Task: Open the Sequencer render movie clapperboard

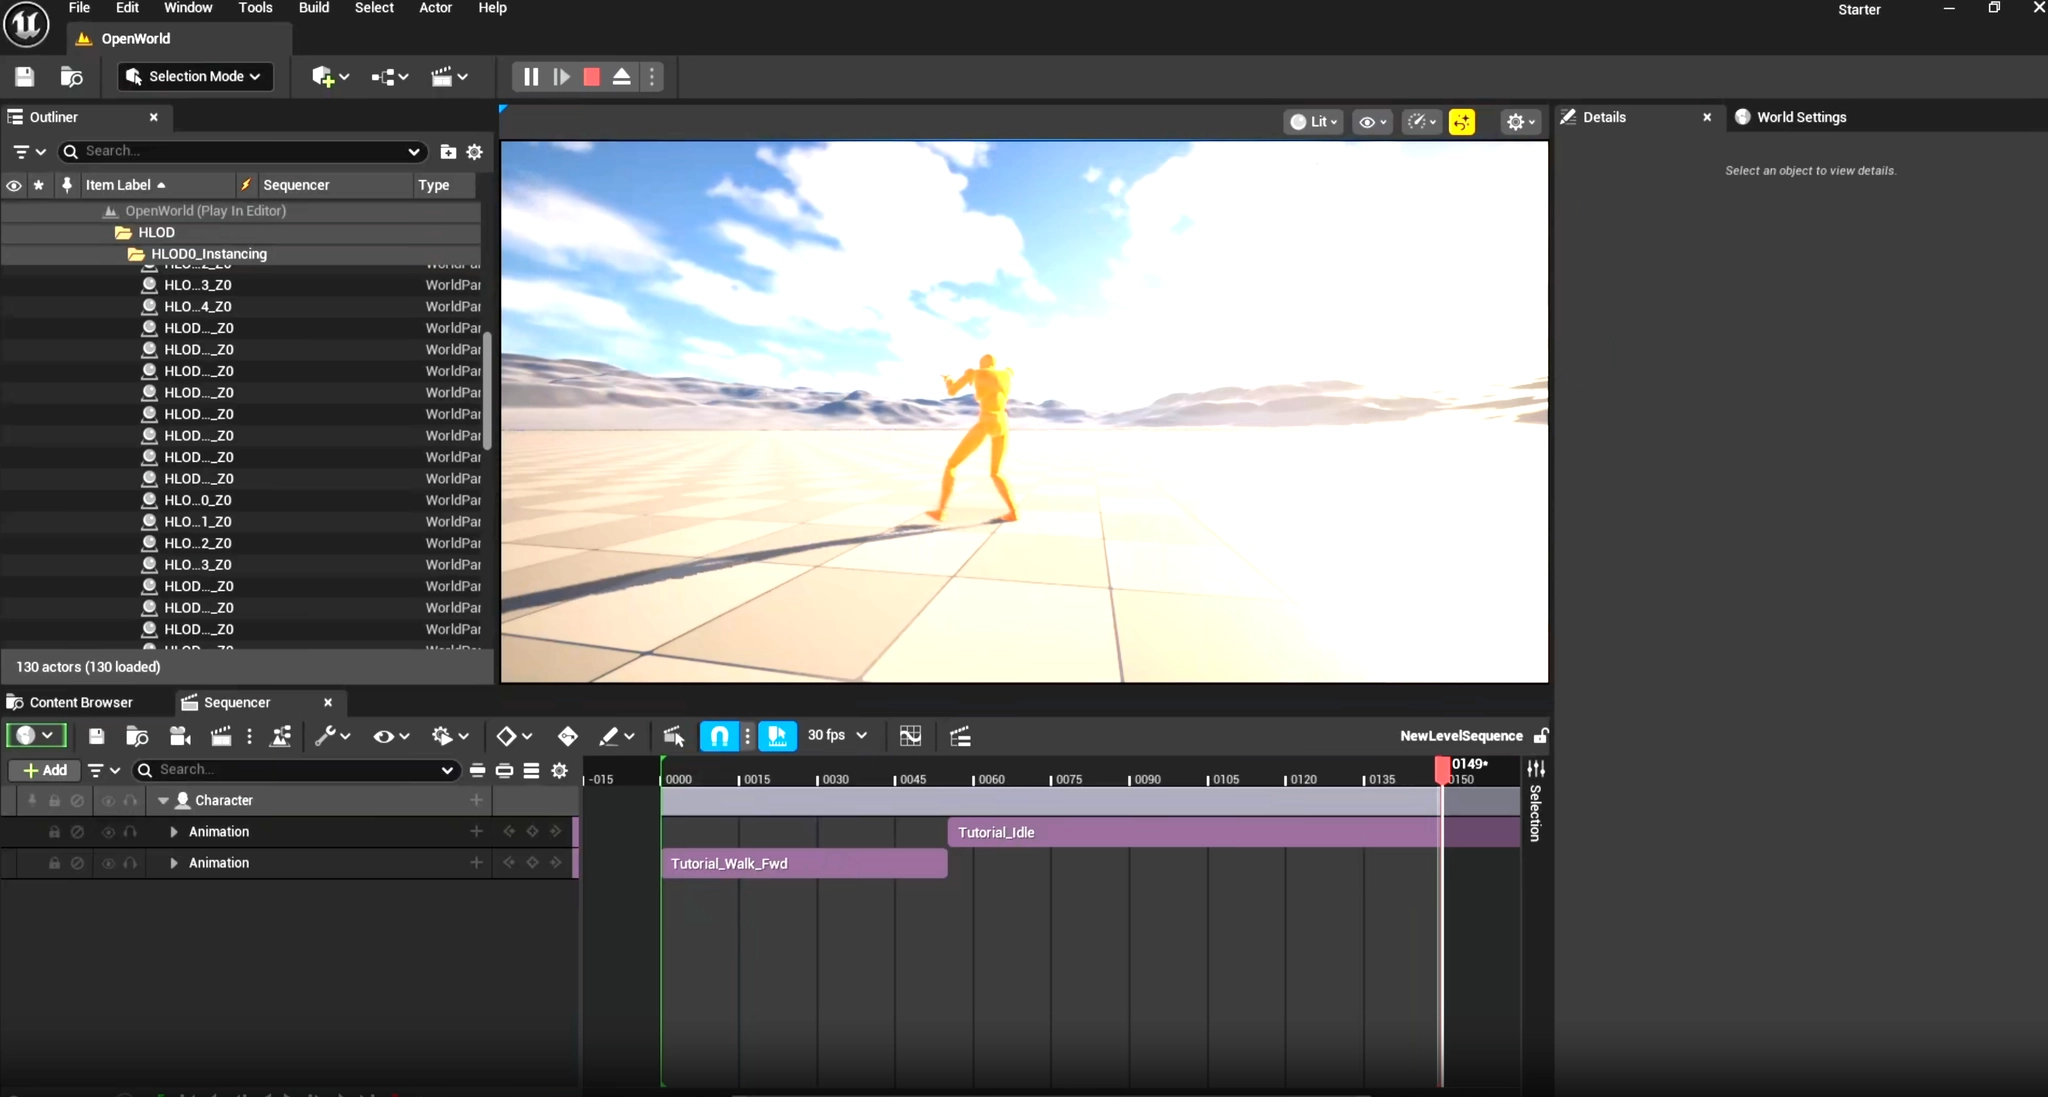Action: [221, 737]
